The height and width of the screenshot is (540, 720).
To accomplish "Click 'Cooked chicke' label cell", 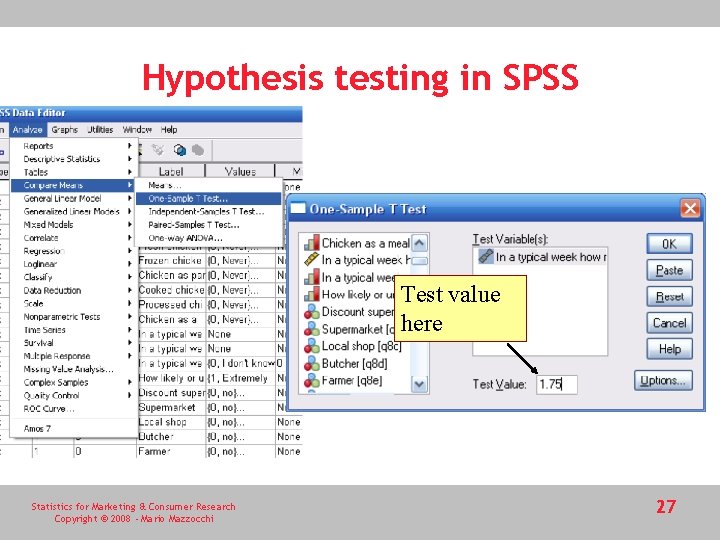I will [x=171, y=290].
